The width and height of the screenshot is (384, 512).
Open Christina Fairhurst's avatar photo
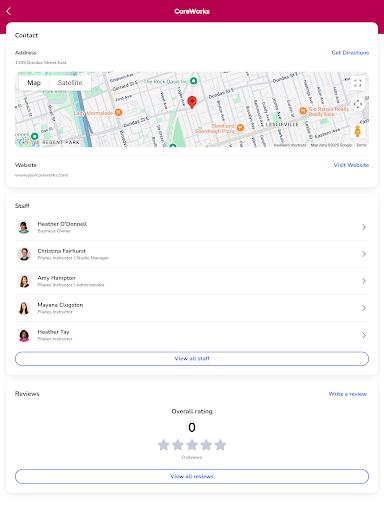(x=24, y=254)
